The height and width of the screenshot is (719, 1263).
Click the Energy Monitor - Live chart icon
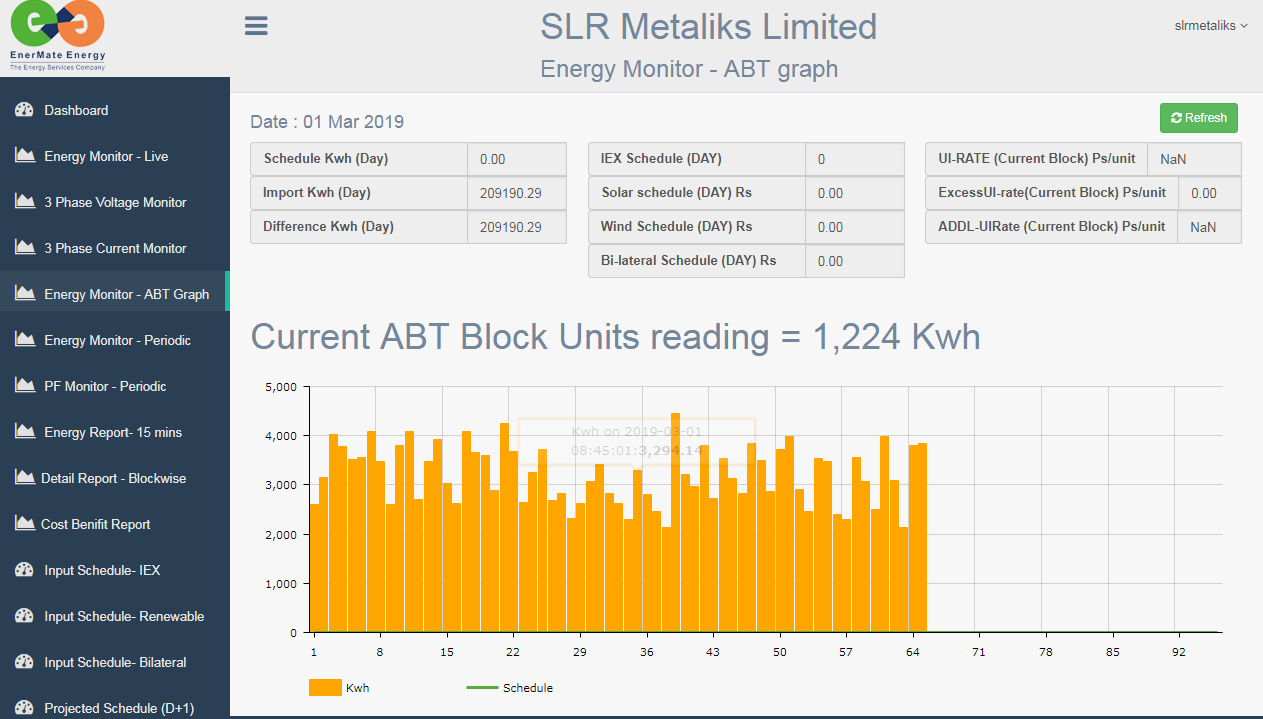(x=25, y=156)
